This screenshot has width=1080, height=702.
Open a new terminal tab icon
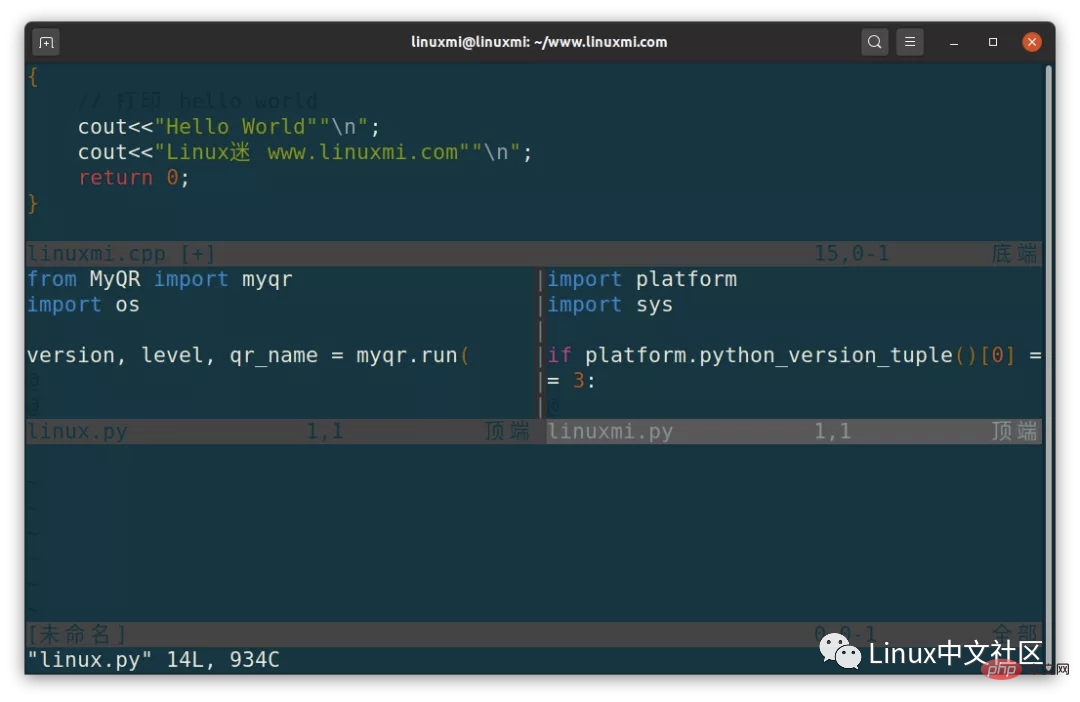(46, 43)
